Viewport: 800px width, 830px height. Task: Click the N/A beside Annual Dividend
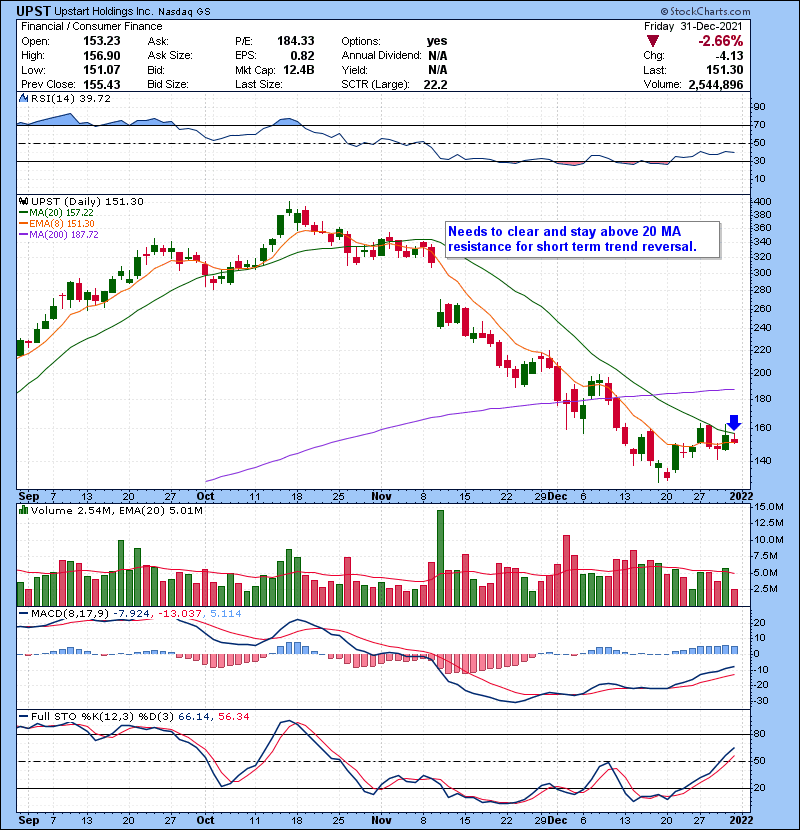[x=437, y=56]
